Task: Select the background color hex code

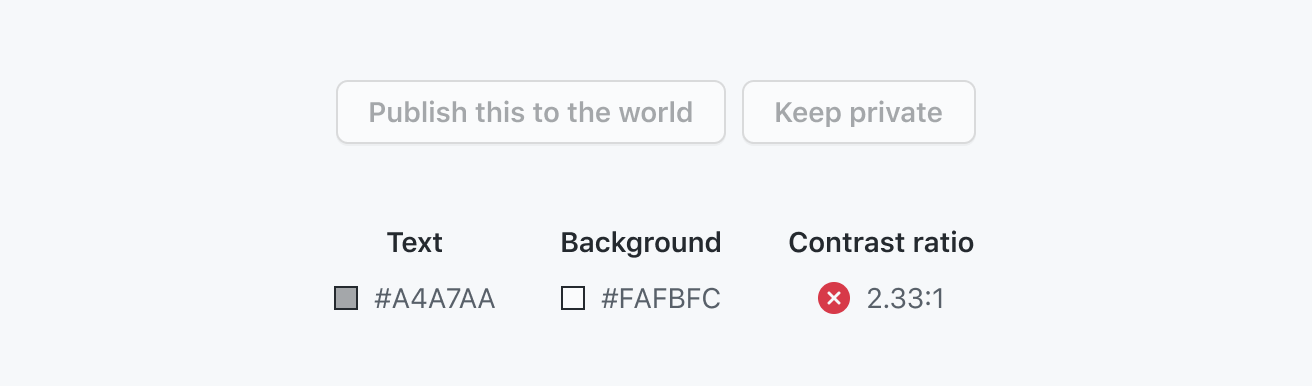Action: [x=661, y=299]
